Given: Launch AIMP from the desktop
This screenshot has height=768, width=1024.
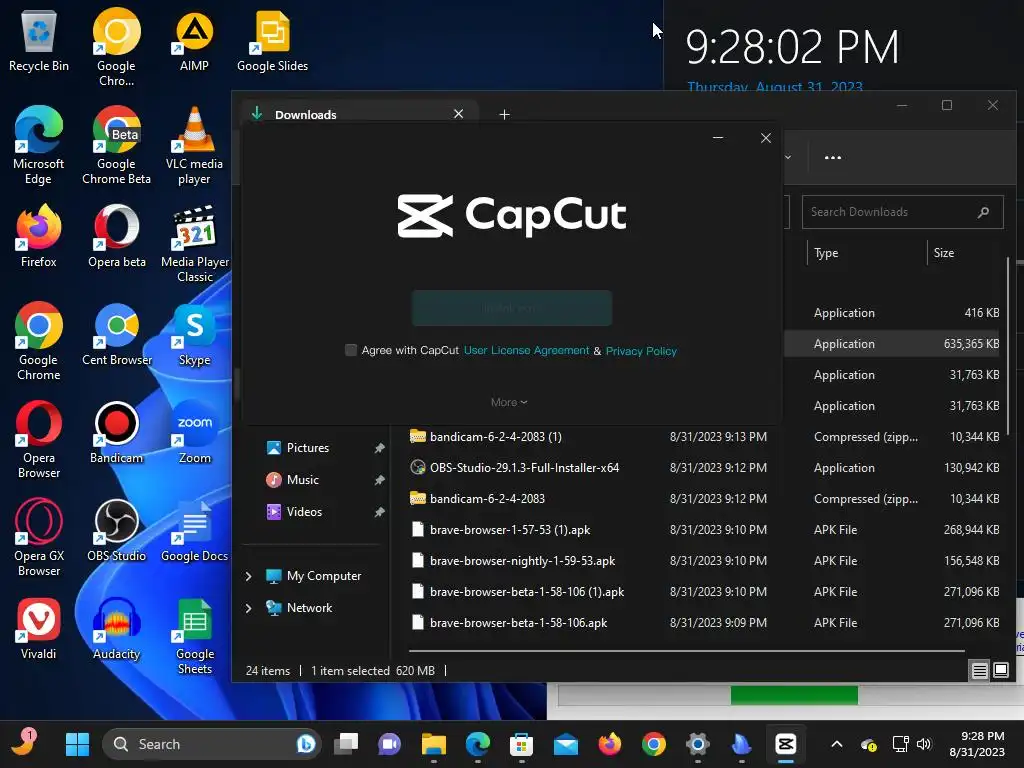Looking at the screenshot, I should 194,40.
